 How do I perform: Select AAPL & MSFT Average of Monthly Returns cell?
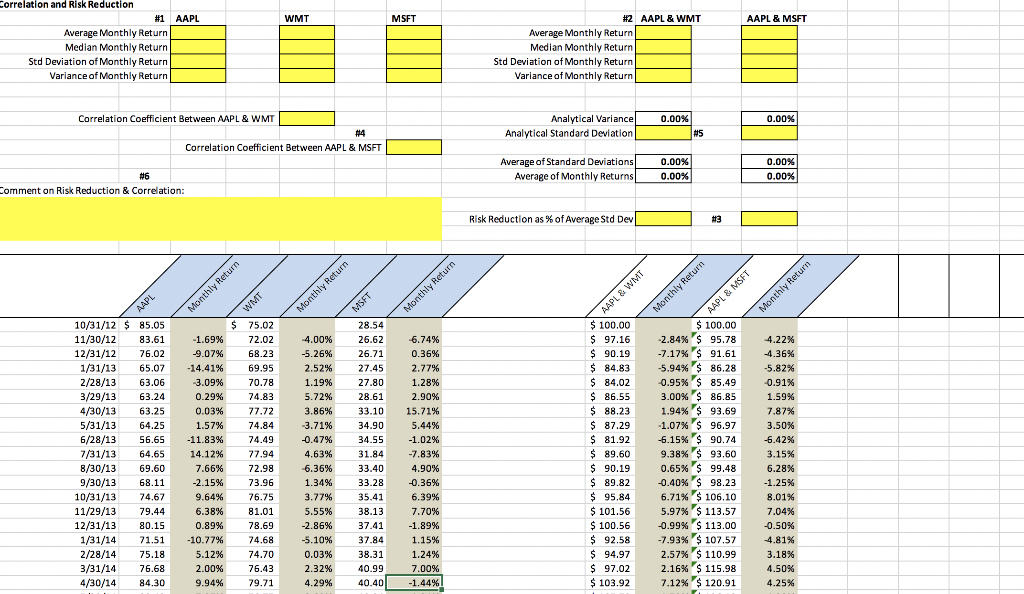[769, 176]
